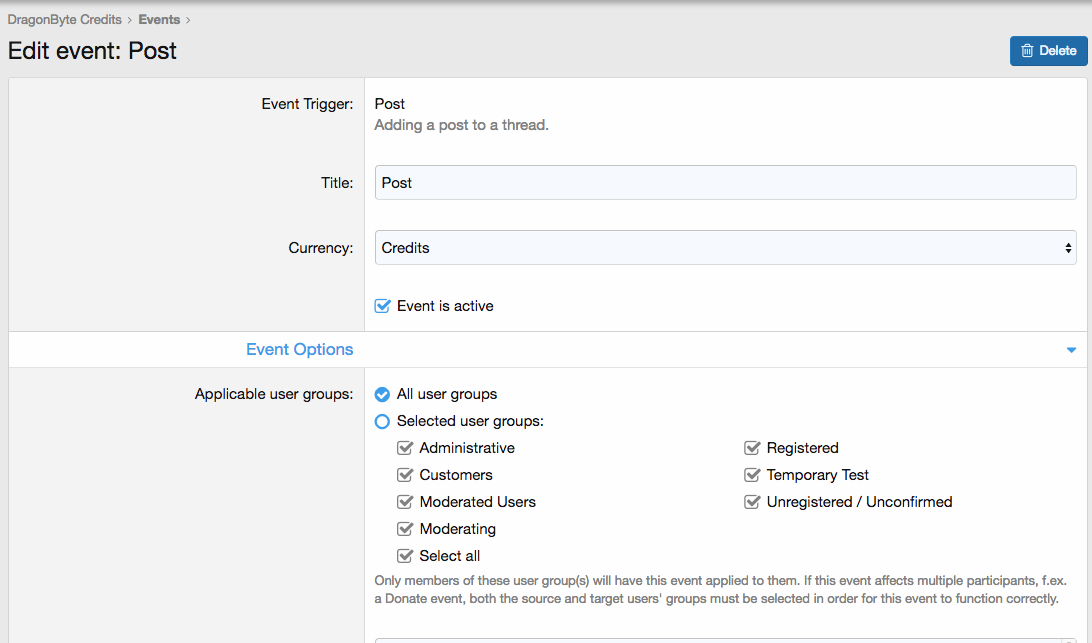Toggle the Customers checkbox
The width and height of the screenshot is (1092, 643).
tap(405, 475)
